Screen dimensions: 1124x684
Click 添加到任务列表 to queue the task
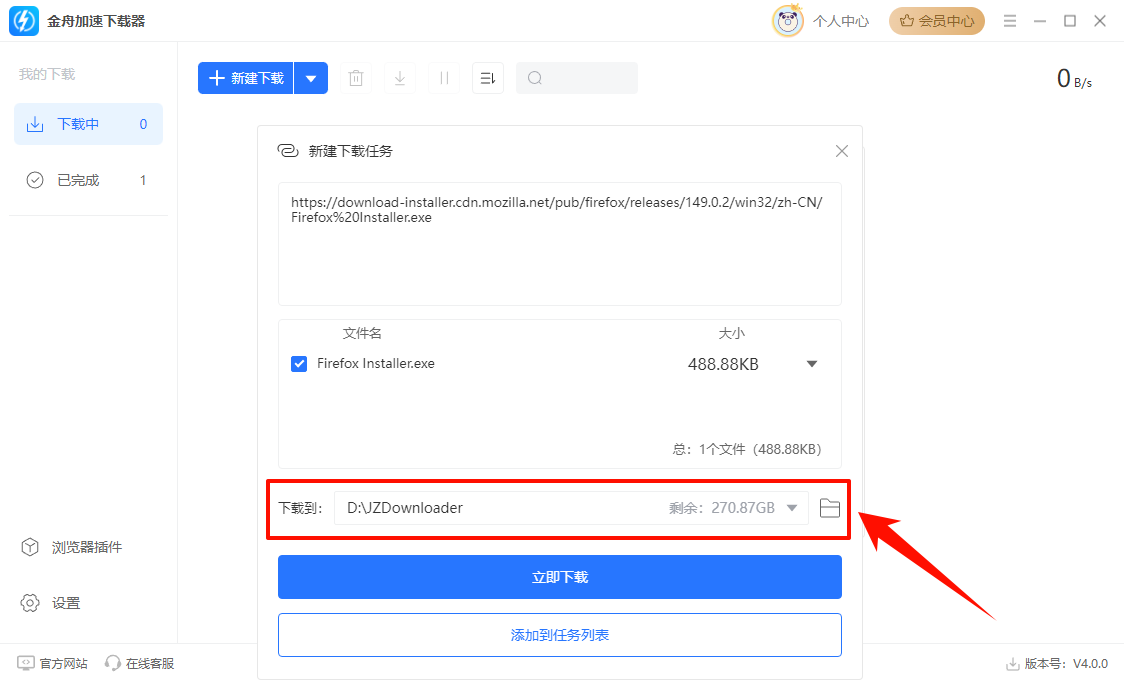[559, 635]
